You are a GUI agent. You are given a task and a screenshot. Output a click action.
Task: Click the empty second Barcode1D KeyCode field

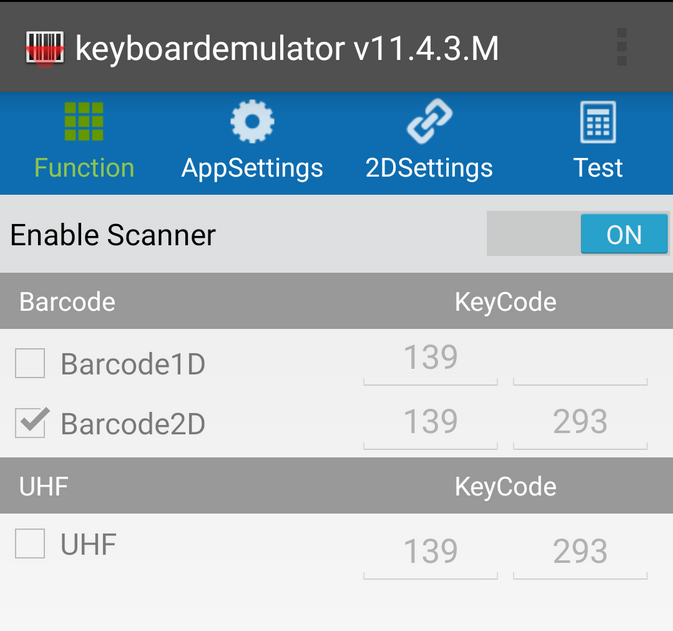point(580,361)
